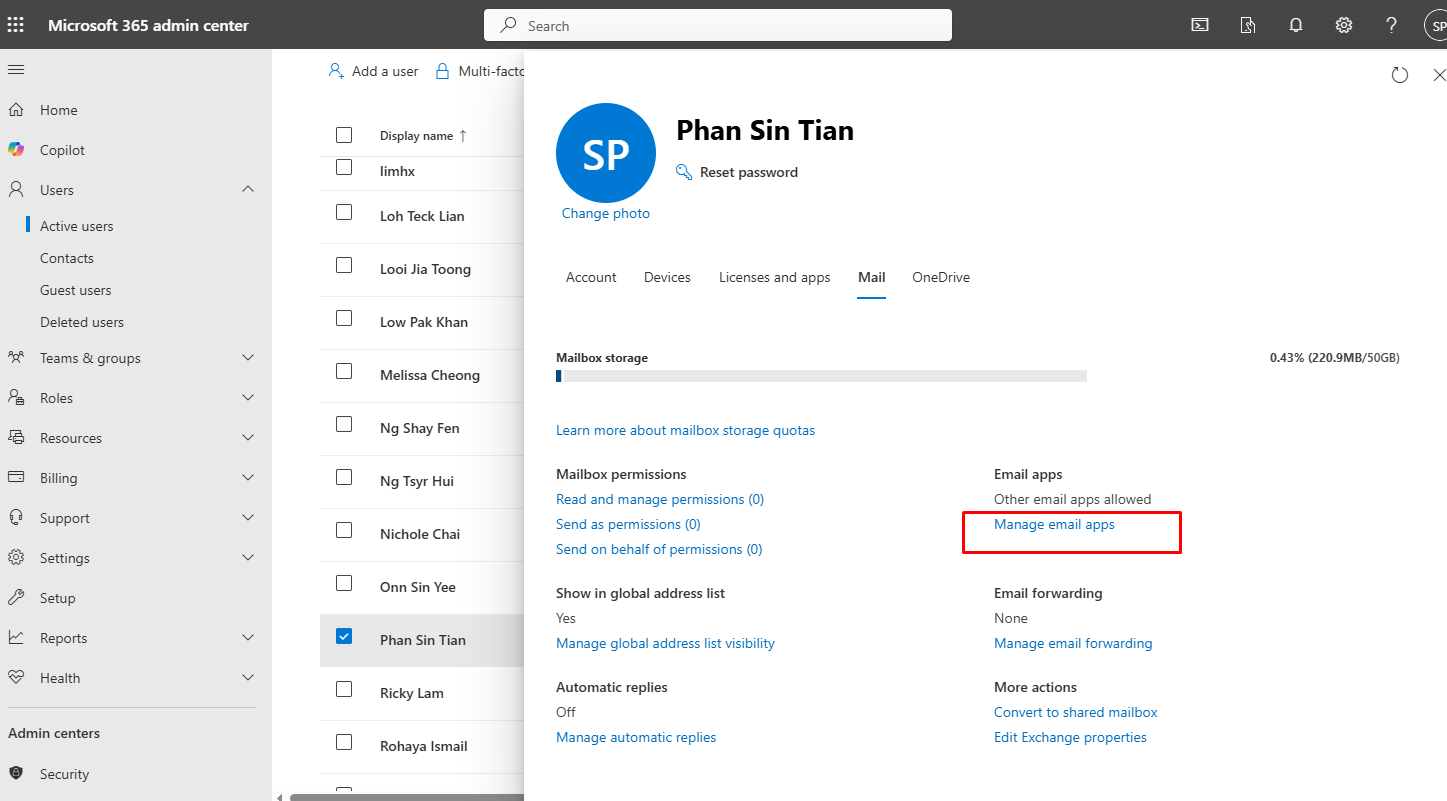The height and width of the screenshot is (801, 1447).
Task: Expand the Roles section
Action: pos(248,398)
